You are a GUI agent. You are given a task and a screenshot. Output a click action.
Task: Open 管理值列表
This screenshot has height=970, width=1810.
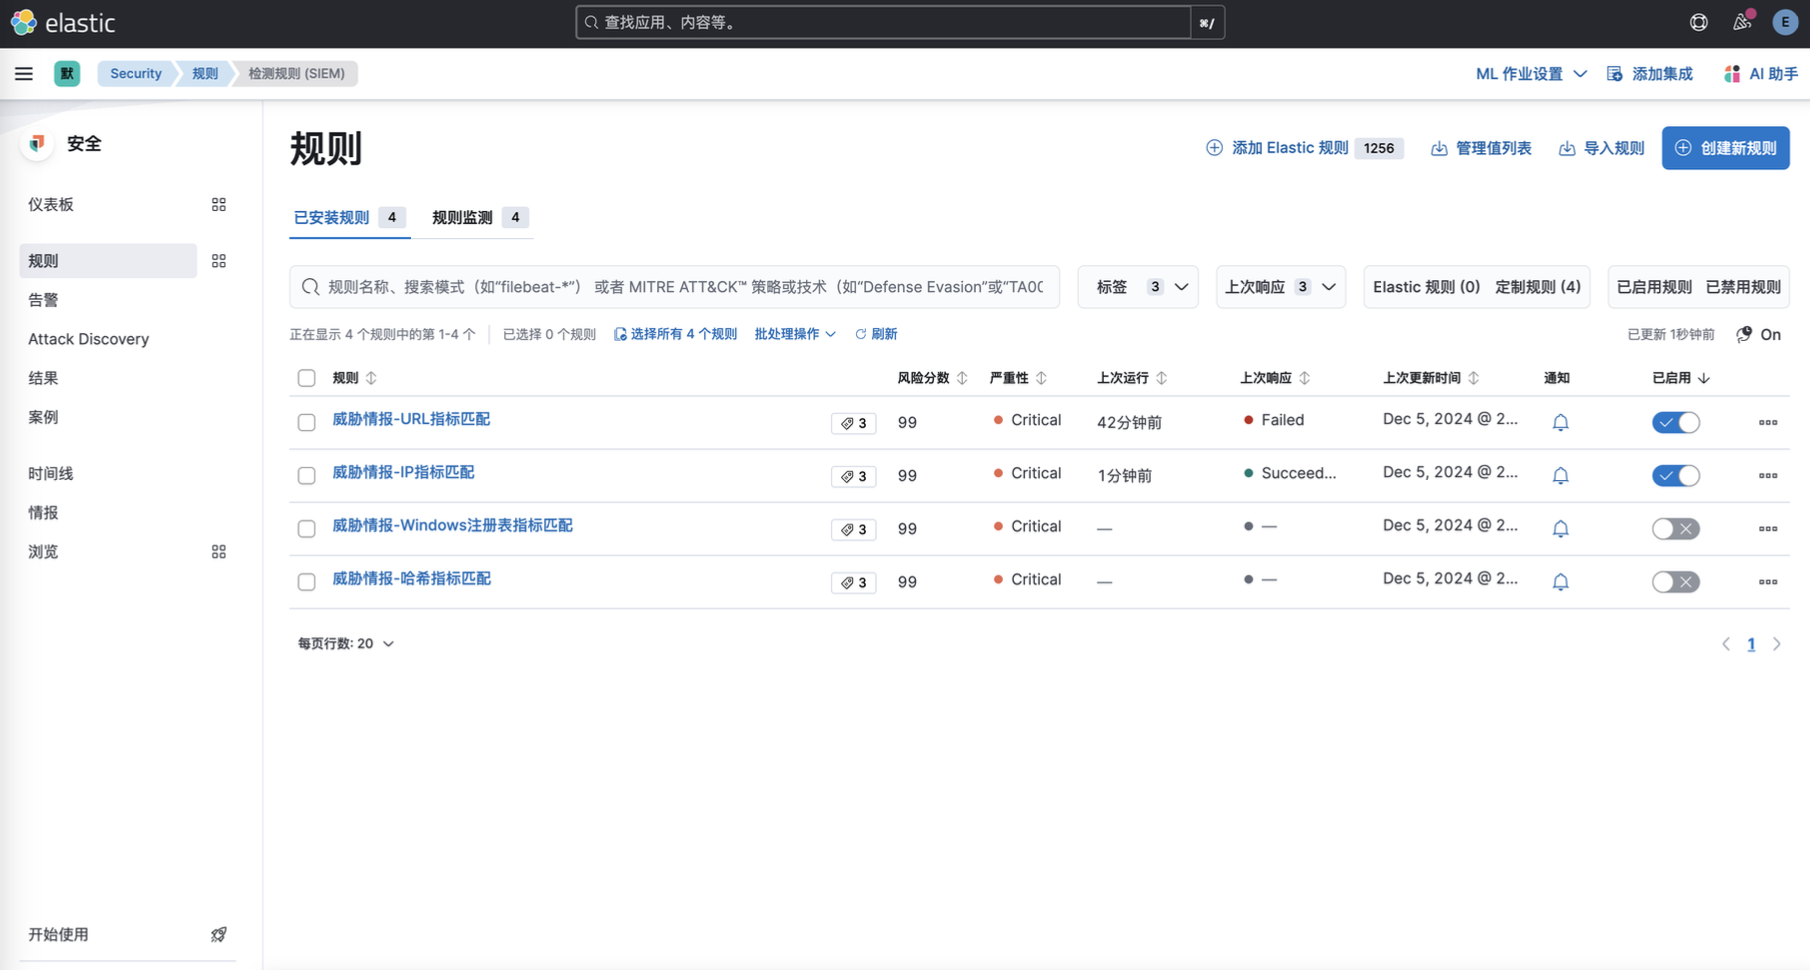pyautogui.click(x=1481, y=148)
